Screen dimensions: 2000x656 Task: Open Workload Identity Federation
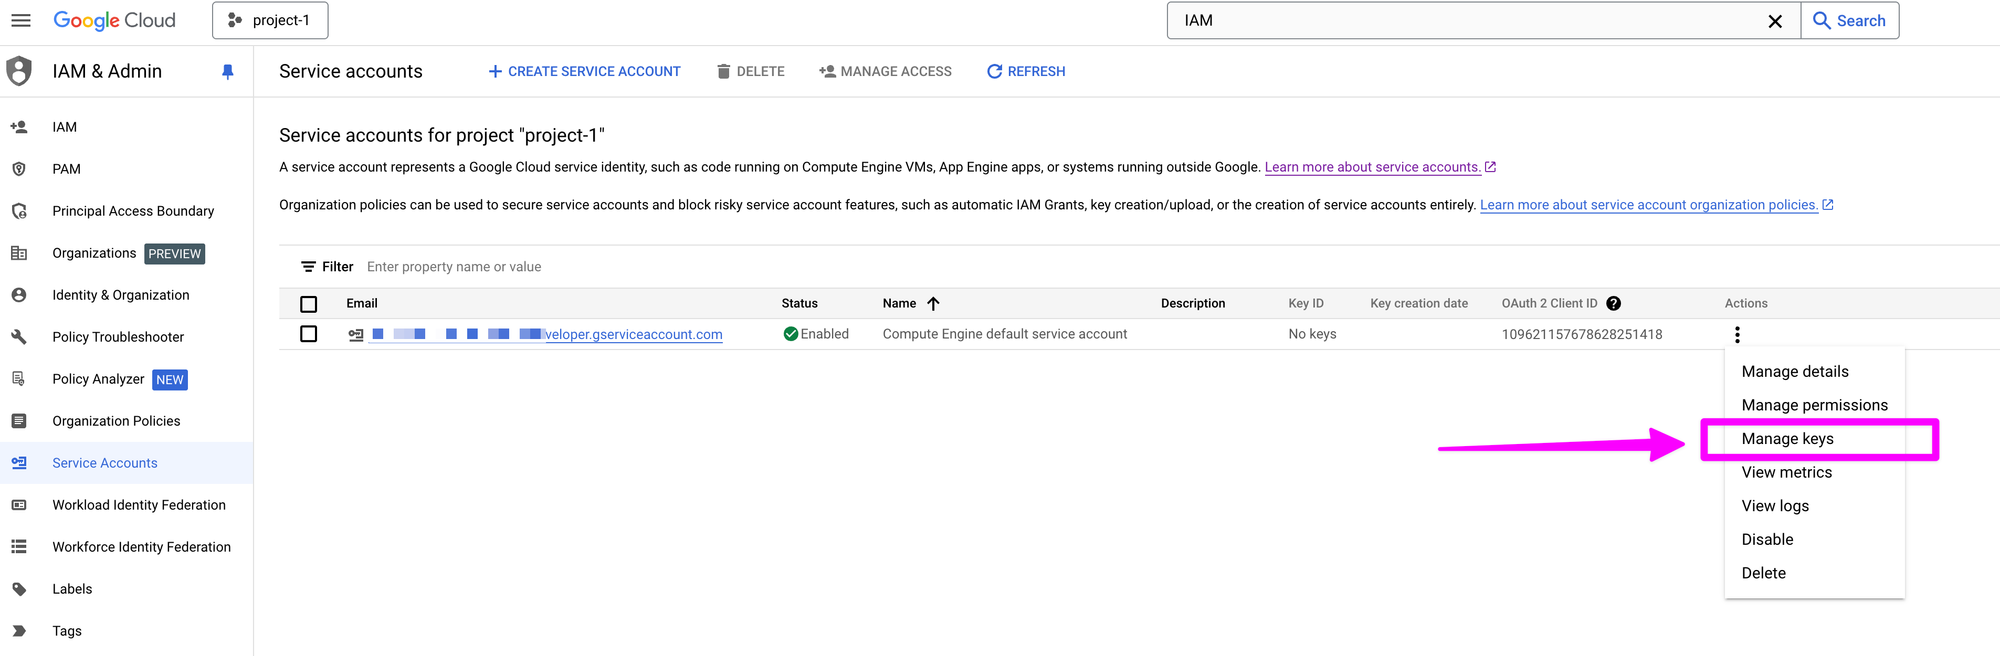click(x=139, y=505)
